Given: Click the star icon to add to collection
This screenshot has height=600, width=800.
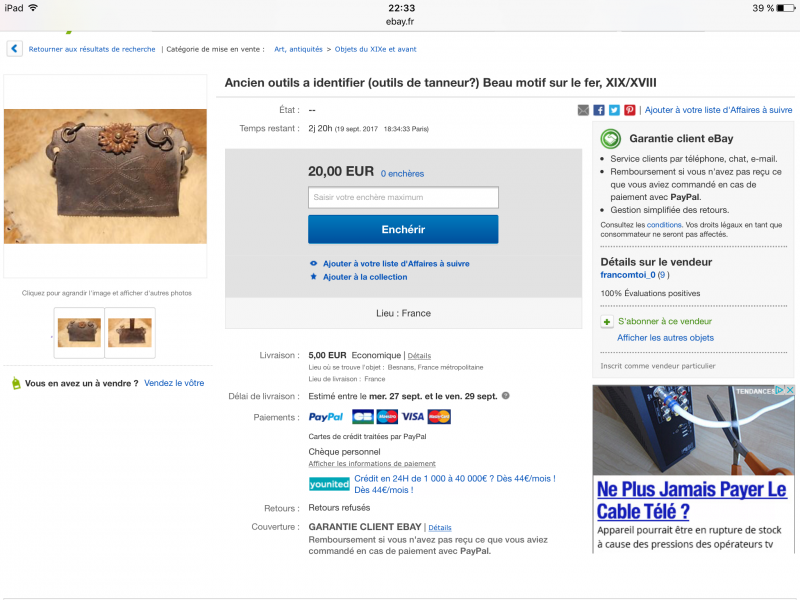Looking at the screenshot, I should tap(313, 277).
